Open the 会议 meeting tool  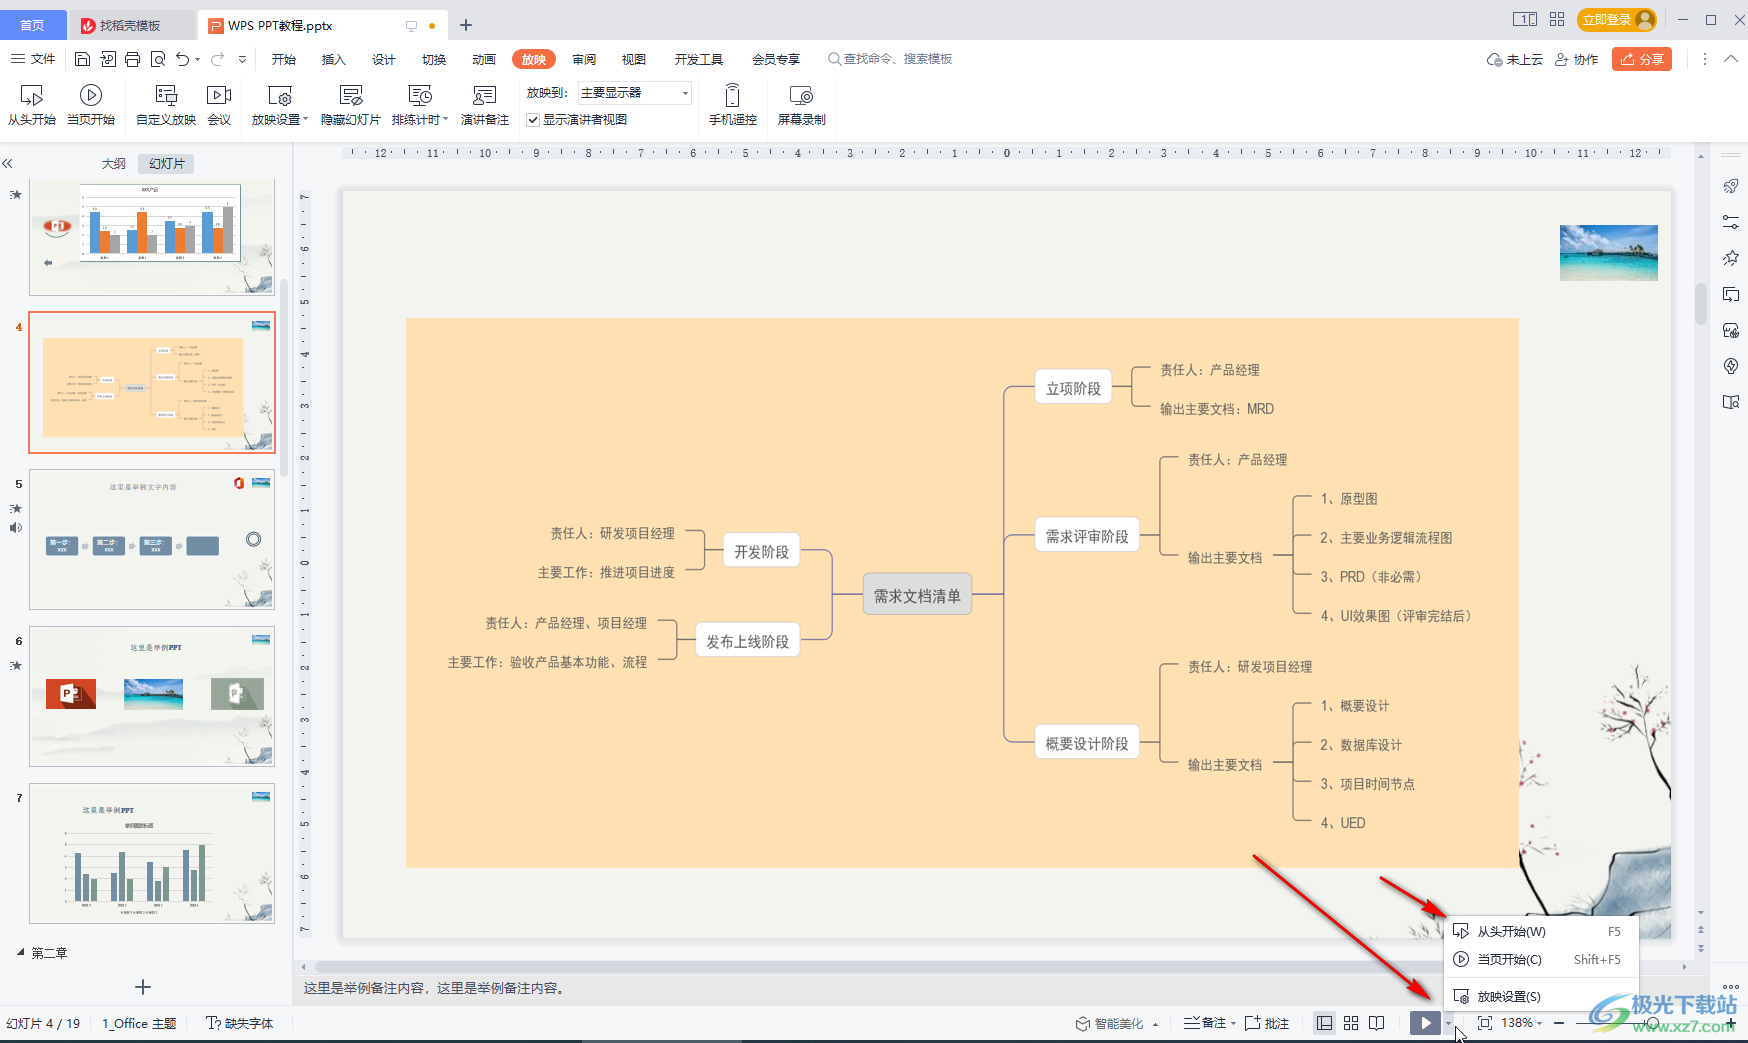click(219, 104)
